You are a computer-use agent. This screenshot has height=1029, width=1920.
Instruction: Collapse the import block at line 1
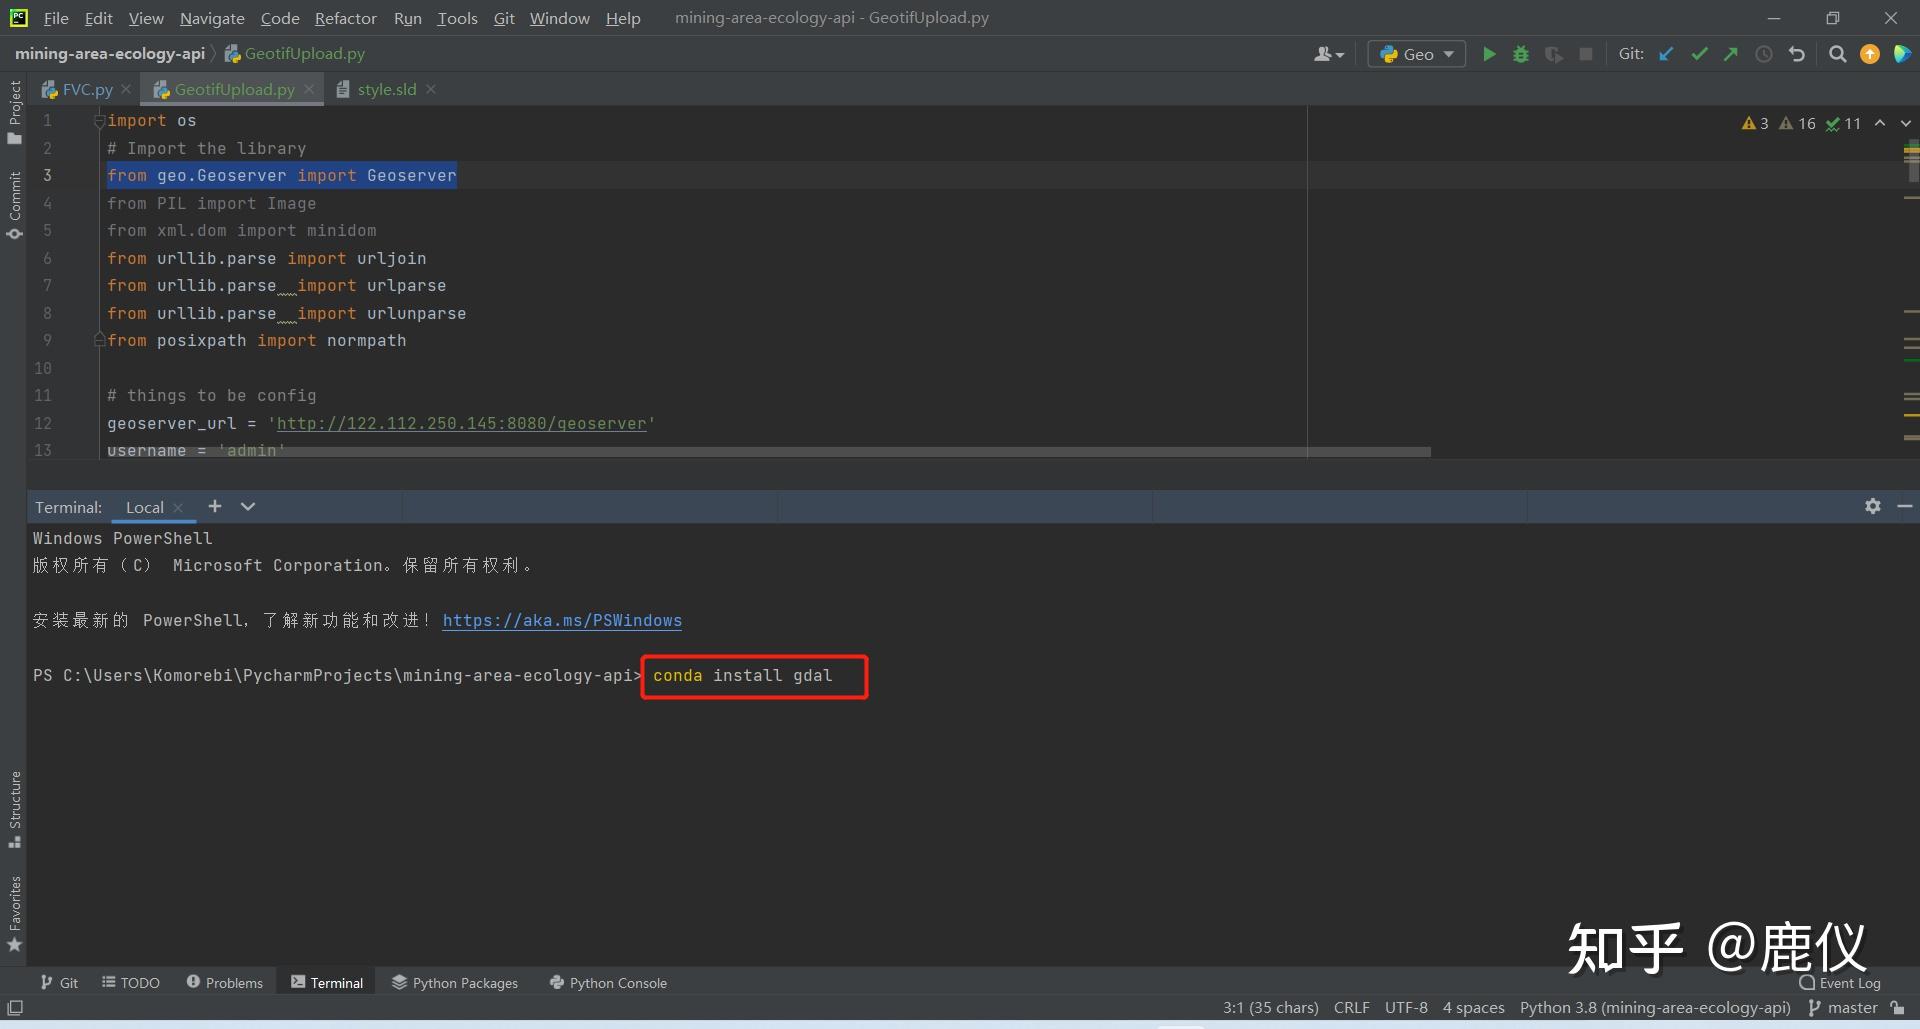99,120
